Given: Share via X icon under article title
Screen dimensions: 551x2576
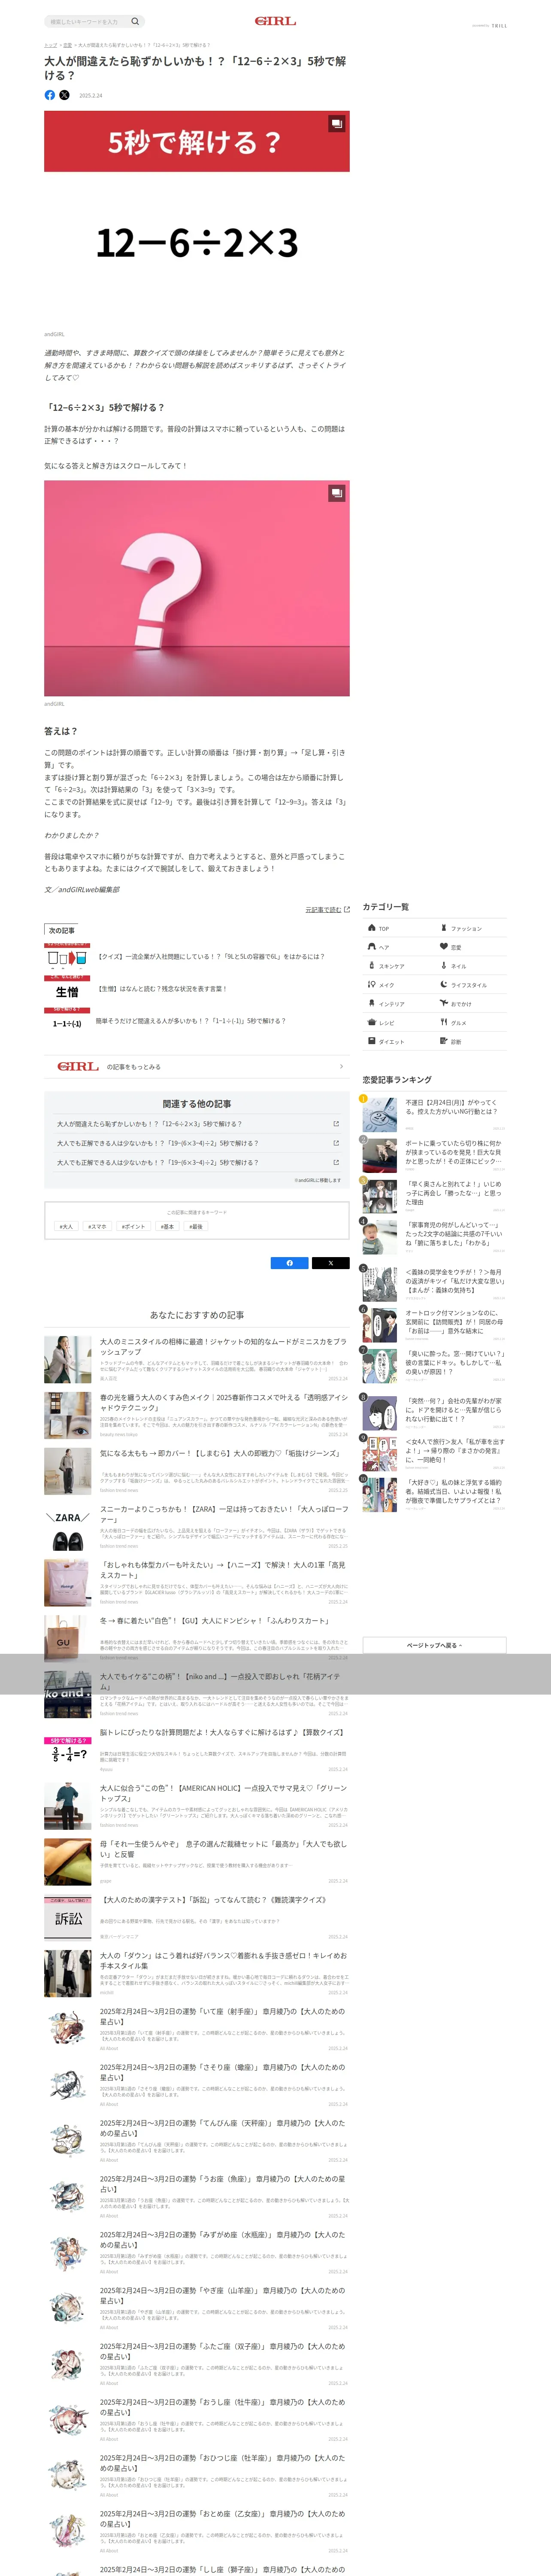Looking at the screenshot, I should pyautogui.click(x=64, y=95).
